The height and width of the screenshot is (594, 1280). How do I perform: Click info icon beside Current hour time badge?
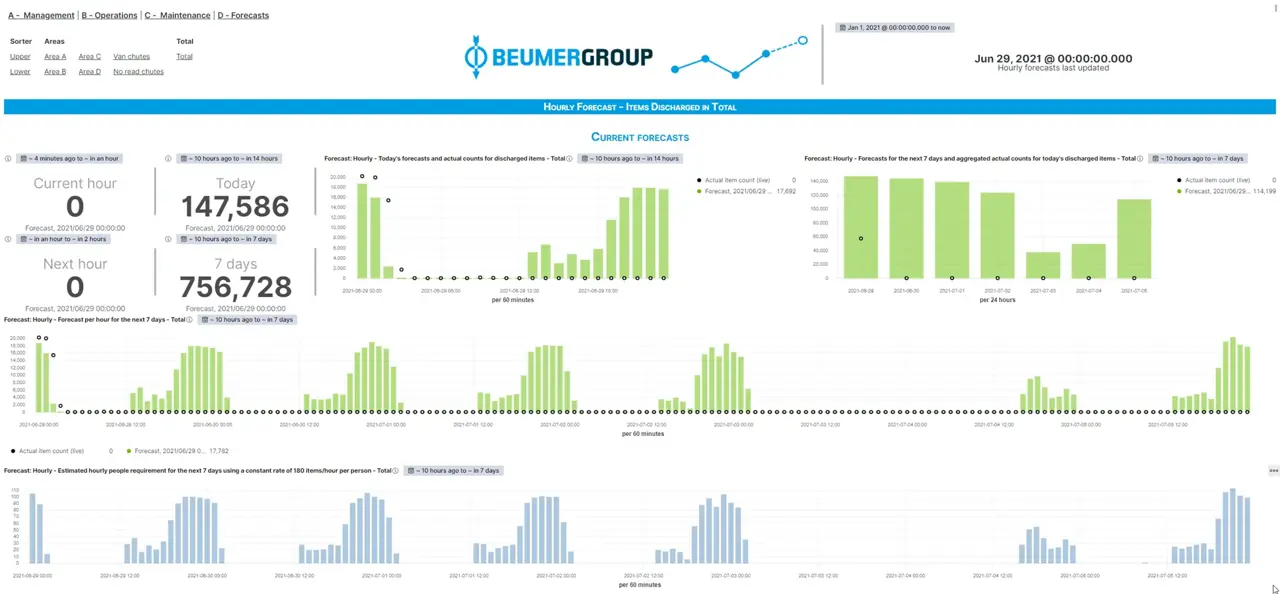point(8,158)
